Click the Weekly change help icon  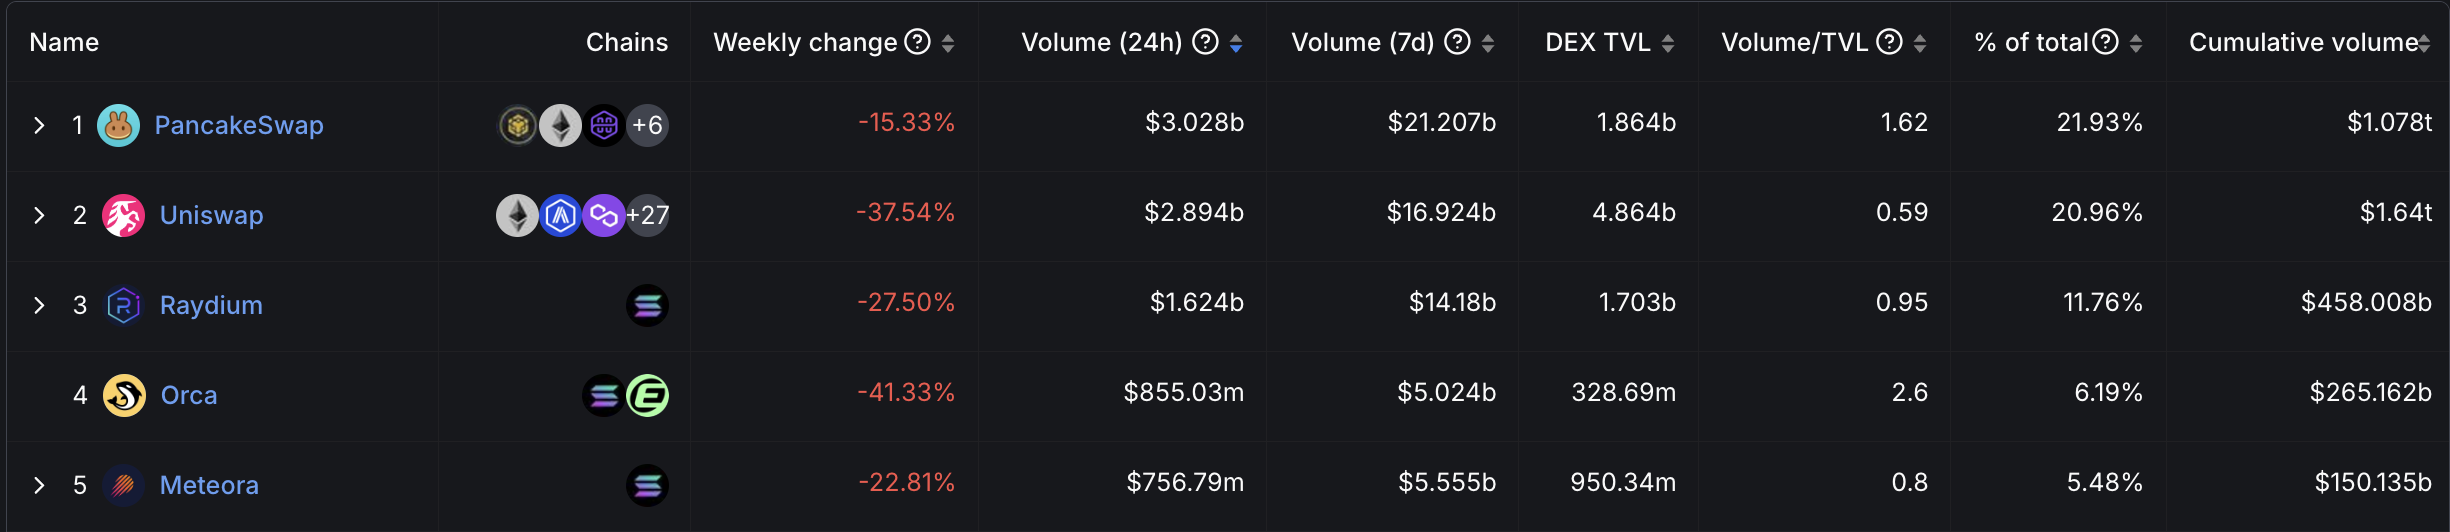click(x=917, y=42)
